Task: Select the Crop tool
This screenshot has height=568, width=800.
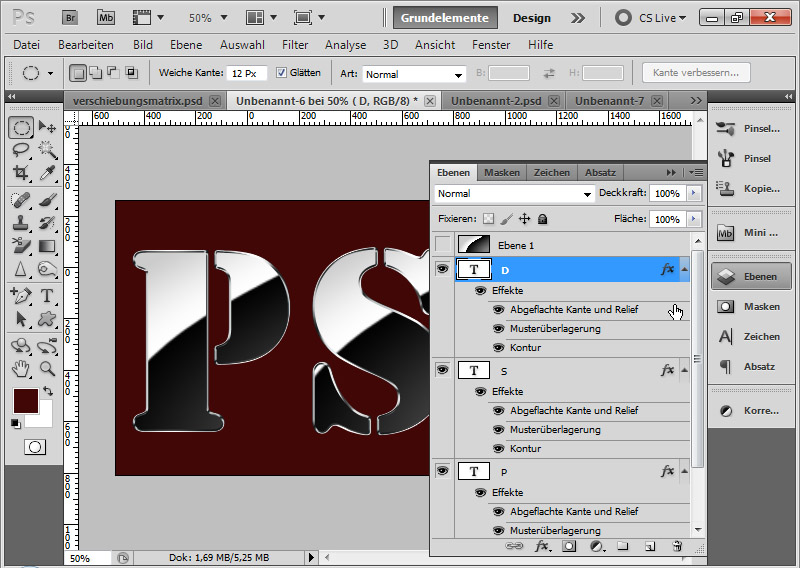Action: coord(20,173)
